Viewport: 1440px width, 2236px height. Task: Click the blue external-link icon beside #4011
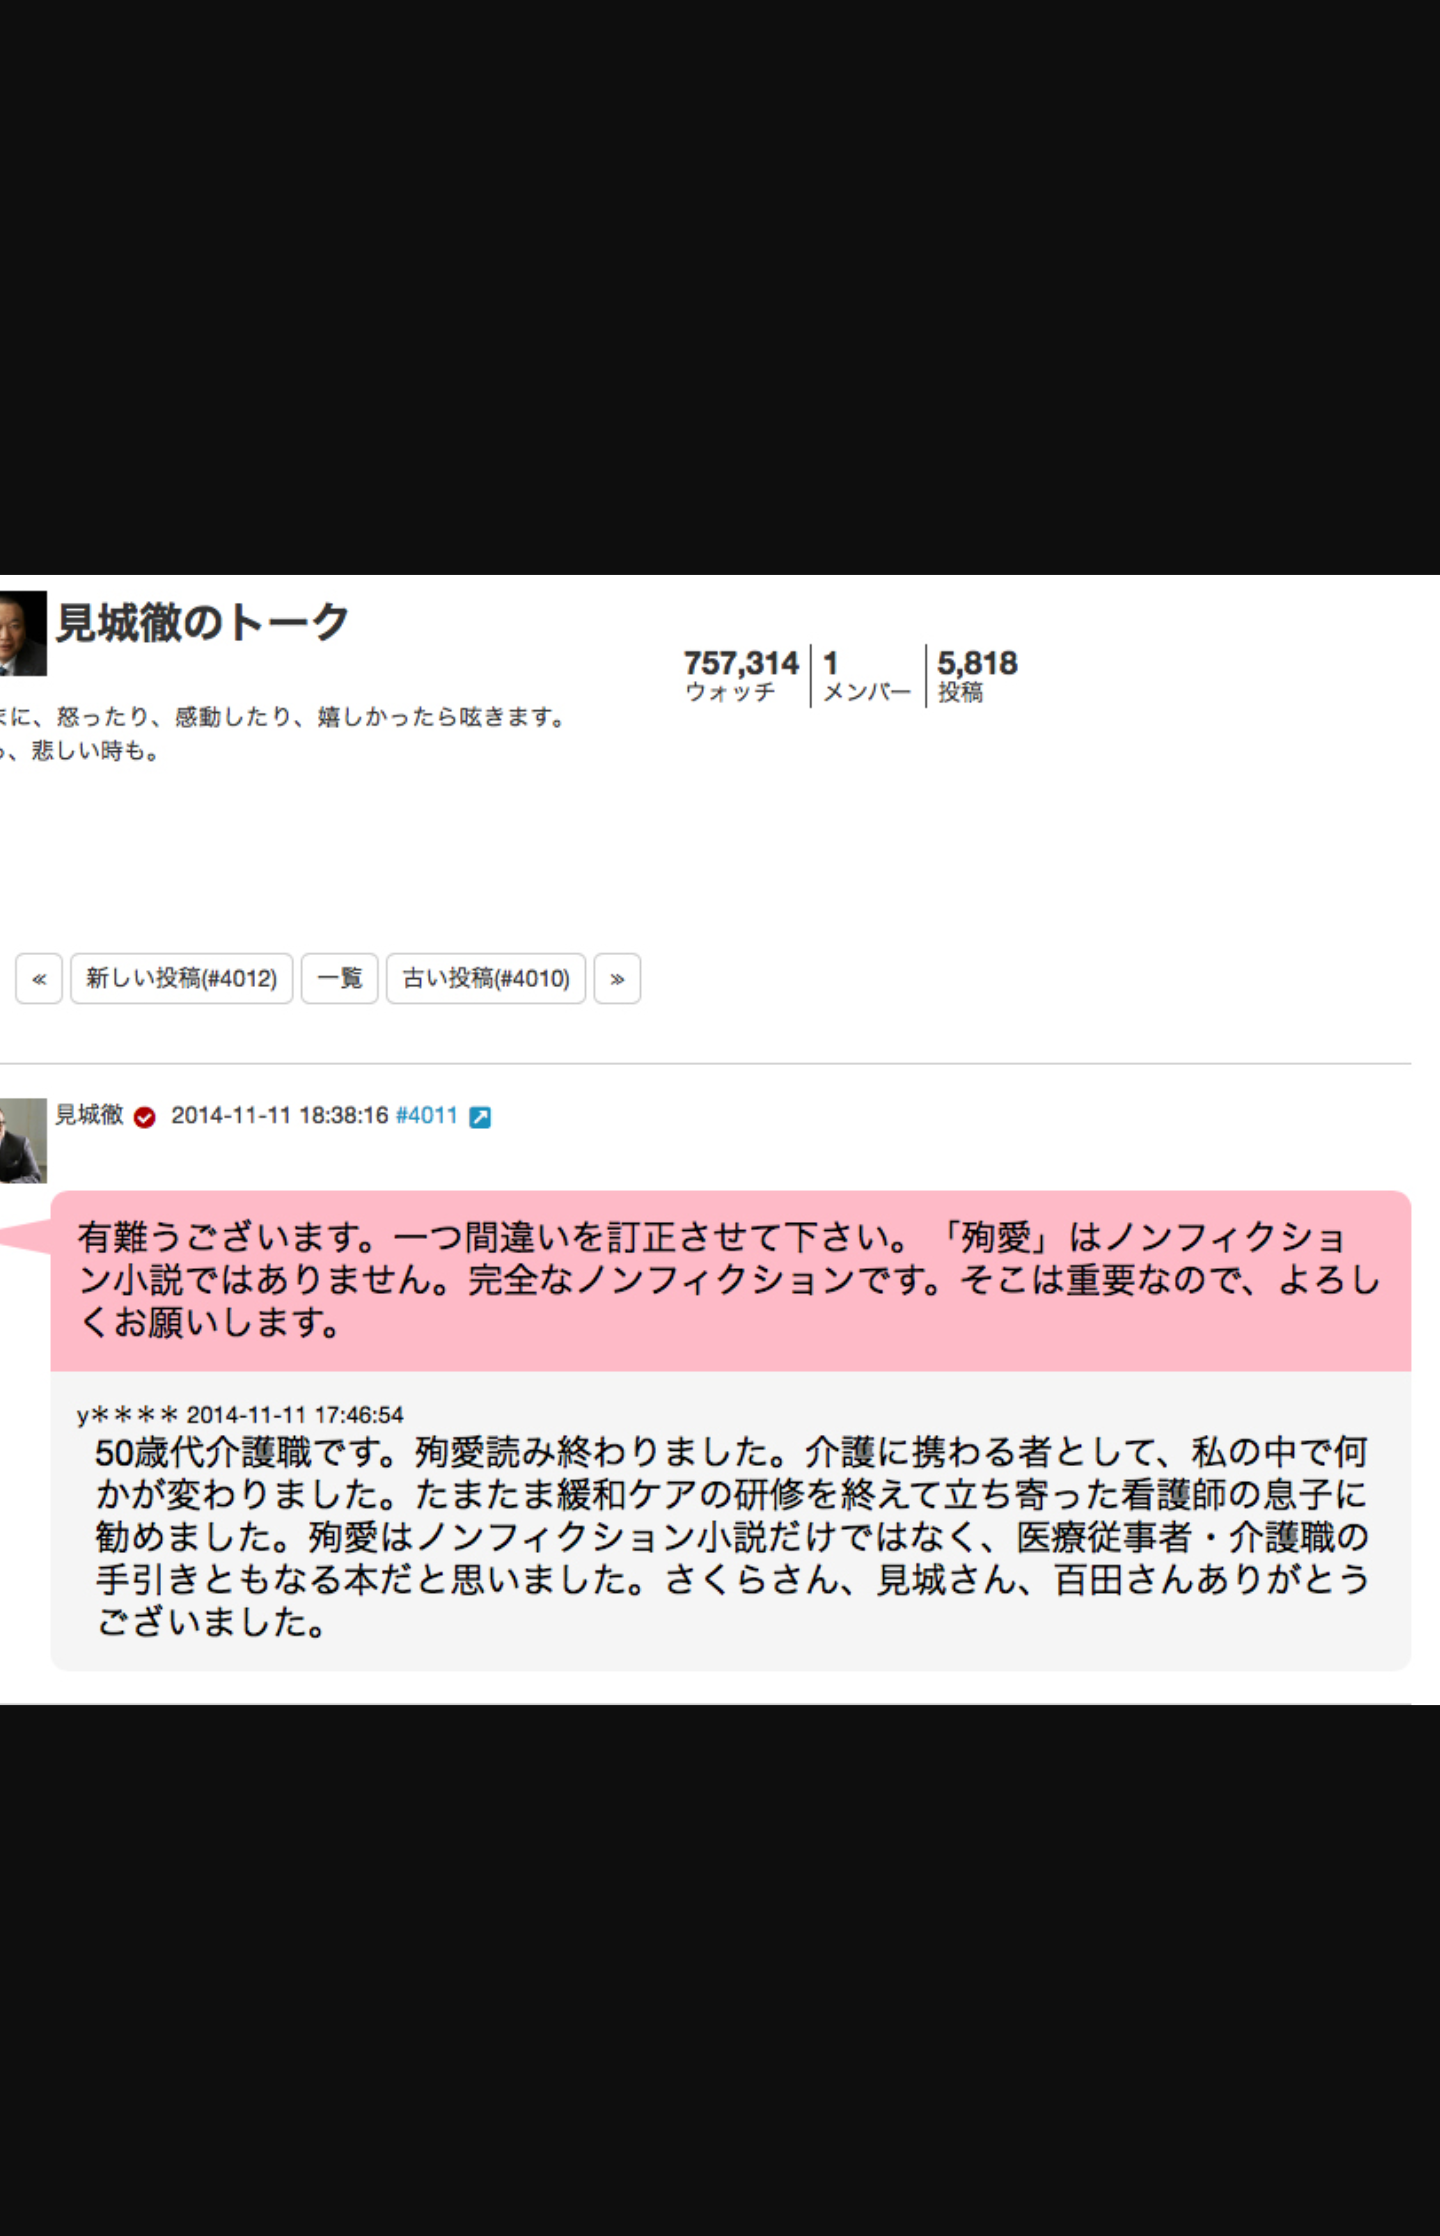[x=480, y=1117]
